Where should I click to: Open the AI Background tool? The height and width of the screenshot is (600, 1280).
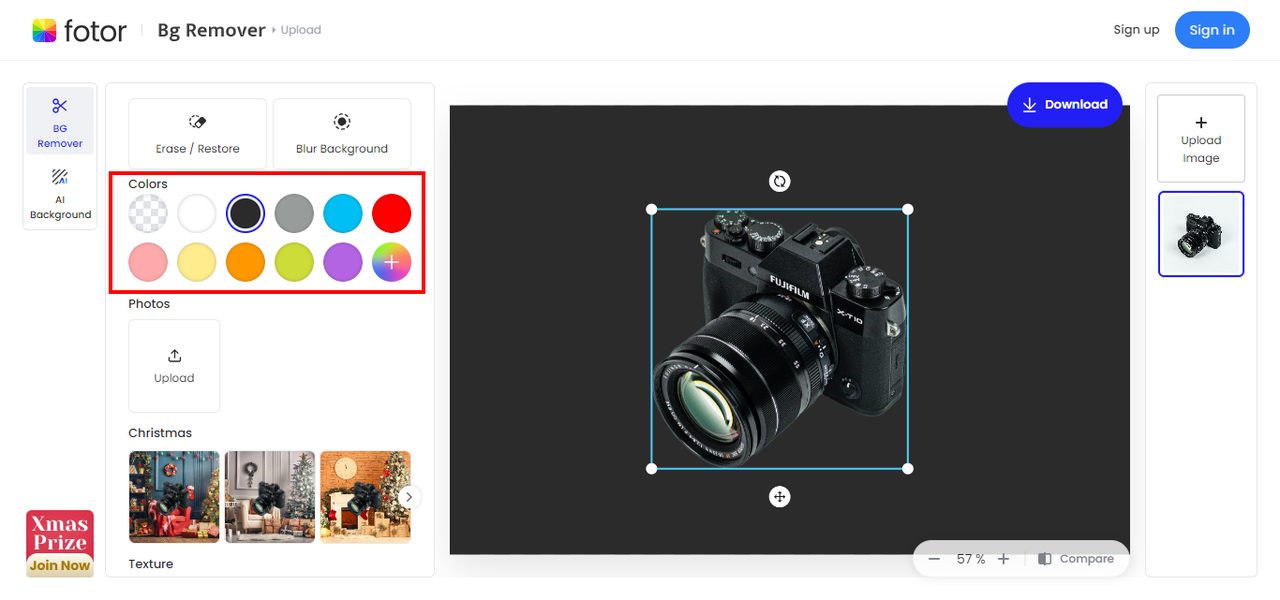(60, 194)
